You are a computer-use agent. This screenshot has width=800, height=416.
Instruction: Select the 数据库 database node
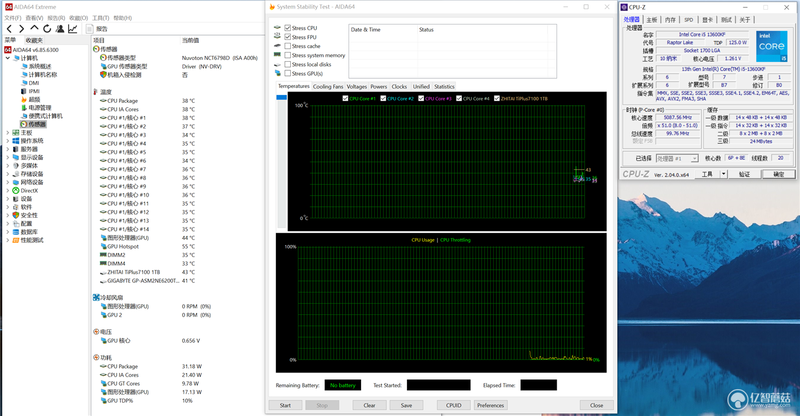[25, 232]
